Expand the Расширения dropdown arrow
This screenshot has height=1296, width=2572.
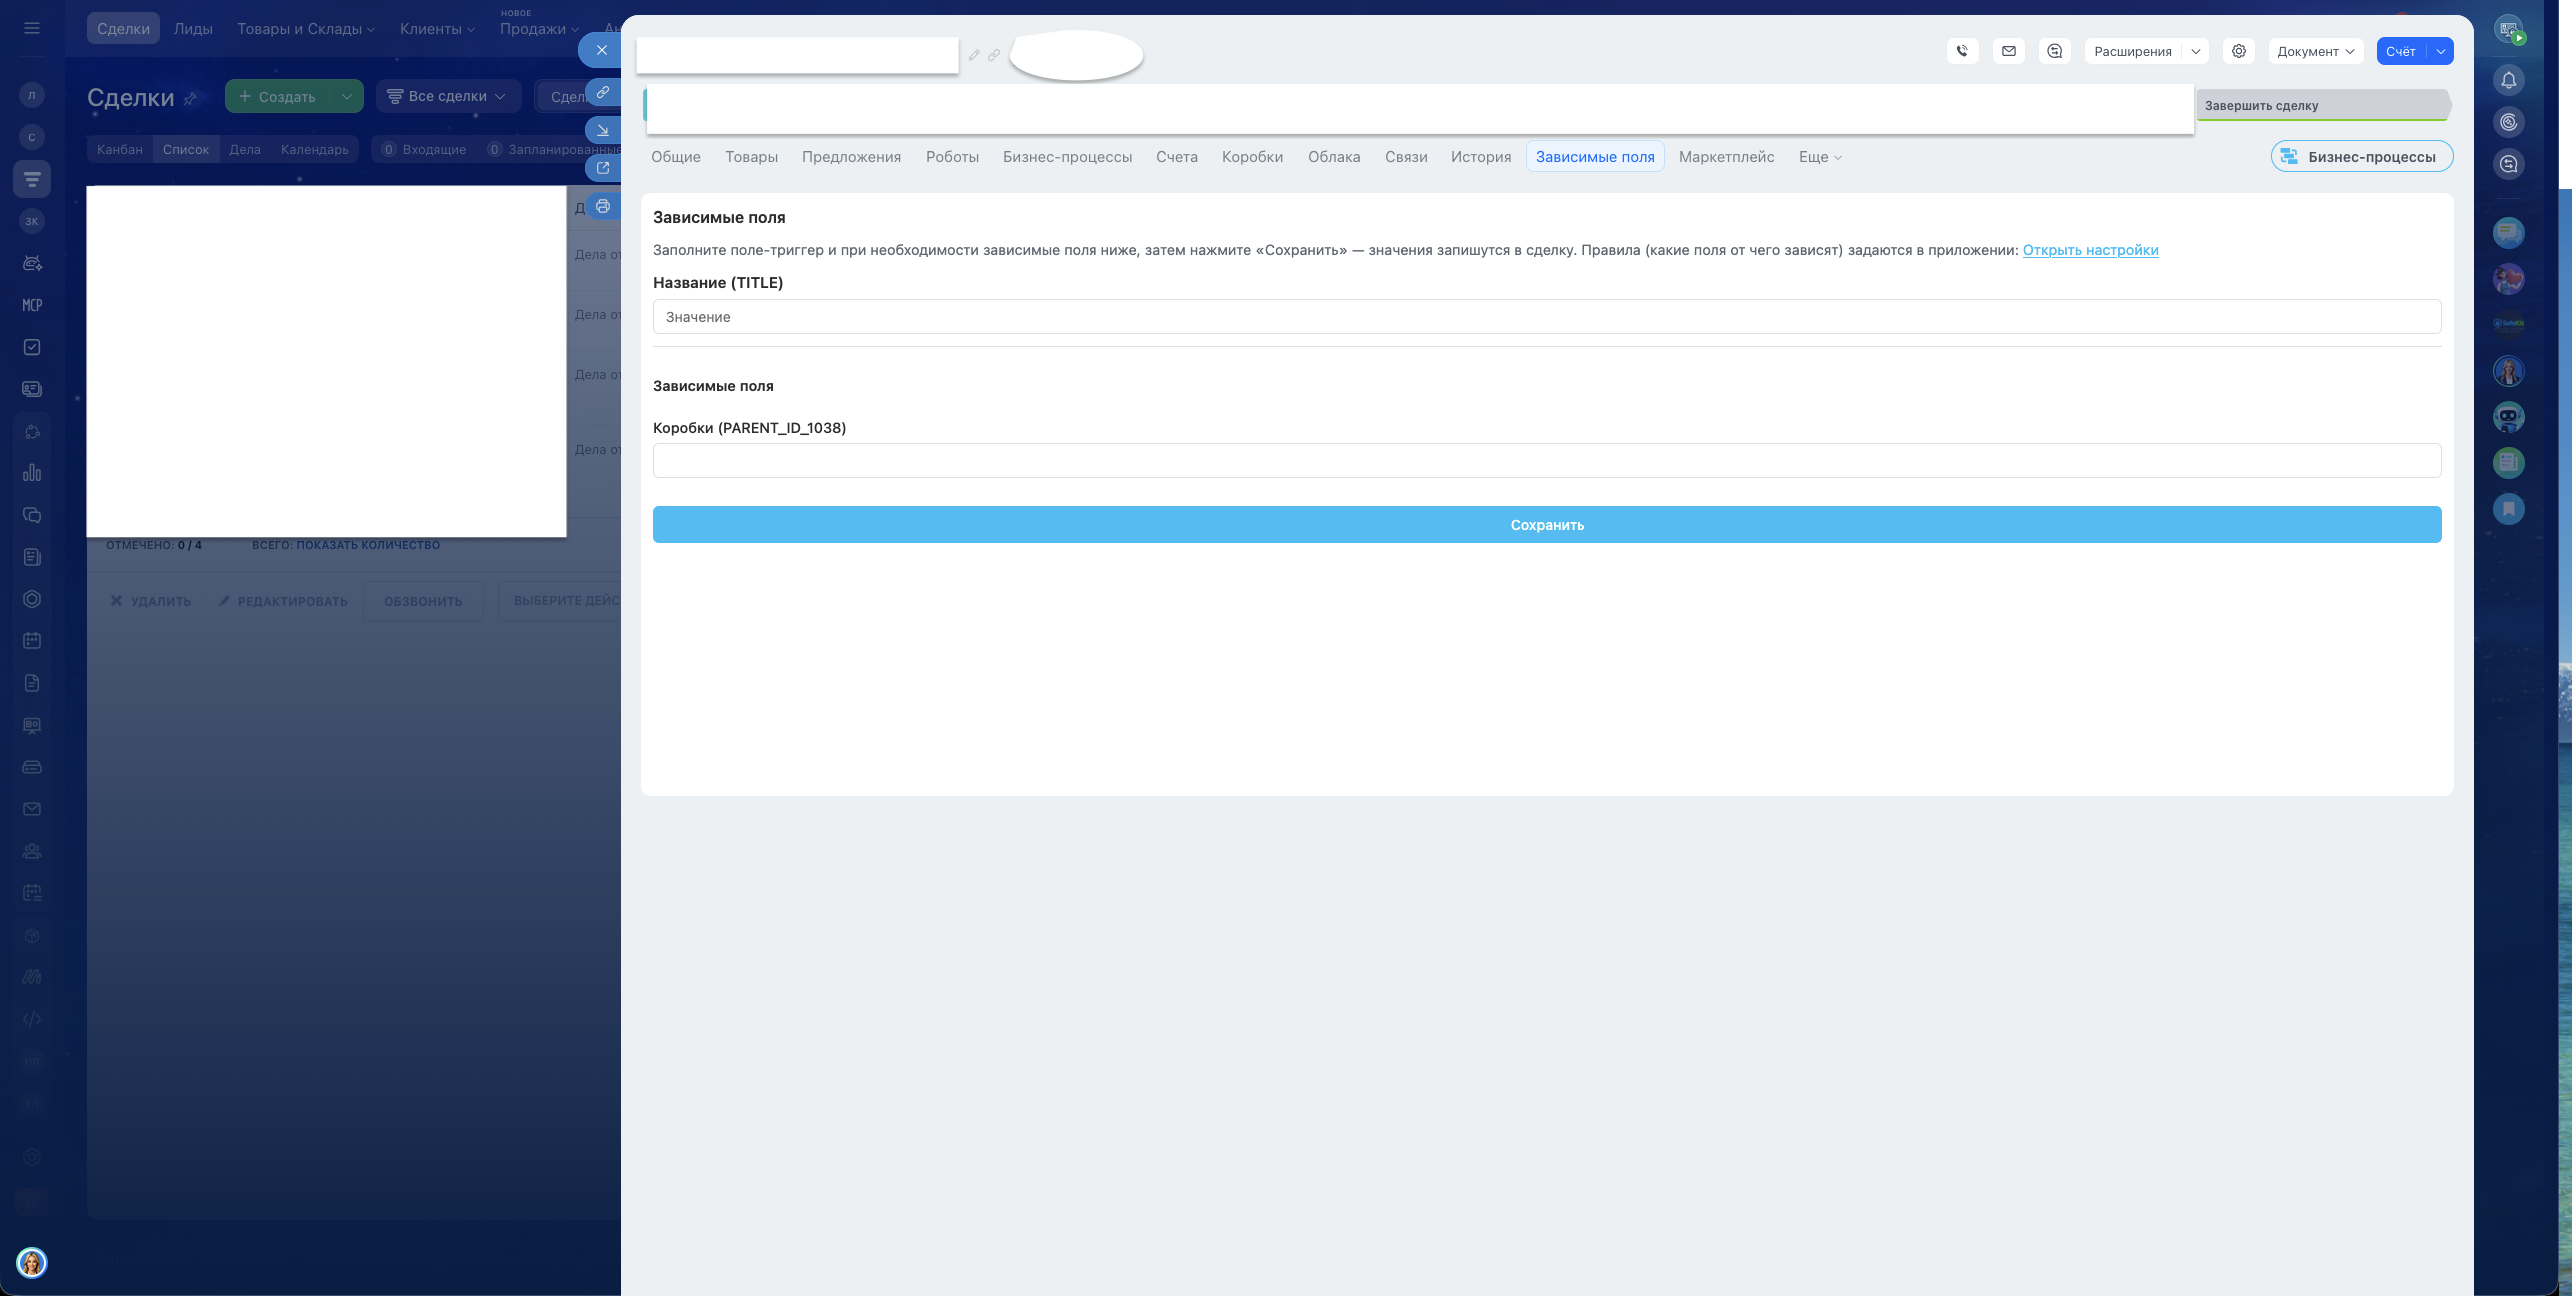click(x=2196, y=51)
